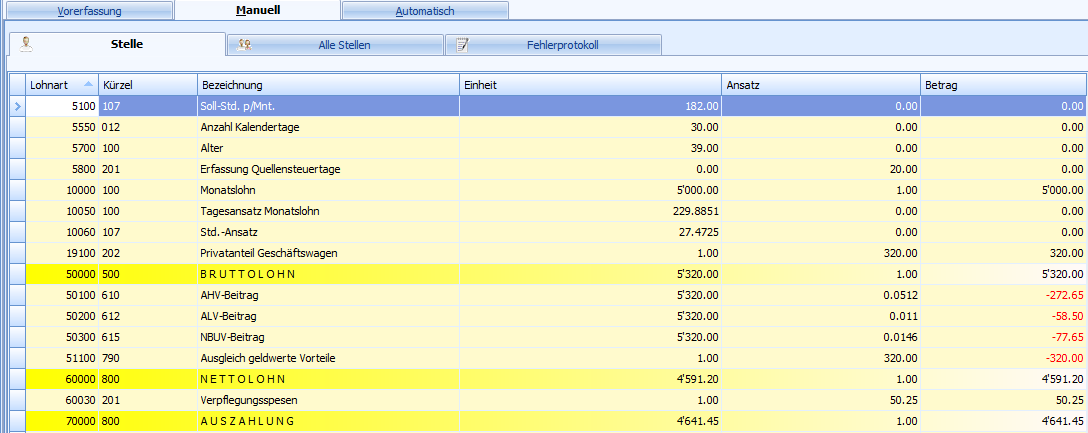
Task: Click the AUSZAHLUNG Betrag cell 4'641.45
Action: (1057, 421)
